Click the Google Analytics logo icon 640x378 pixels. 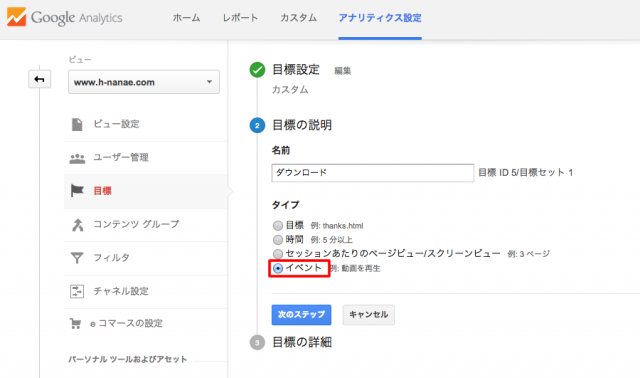coord(16,17)
